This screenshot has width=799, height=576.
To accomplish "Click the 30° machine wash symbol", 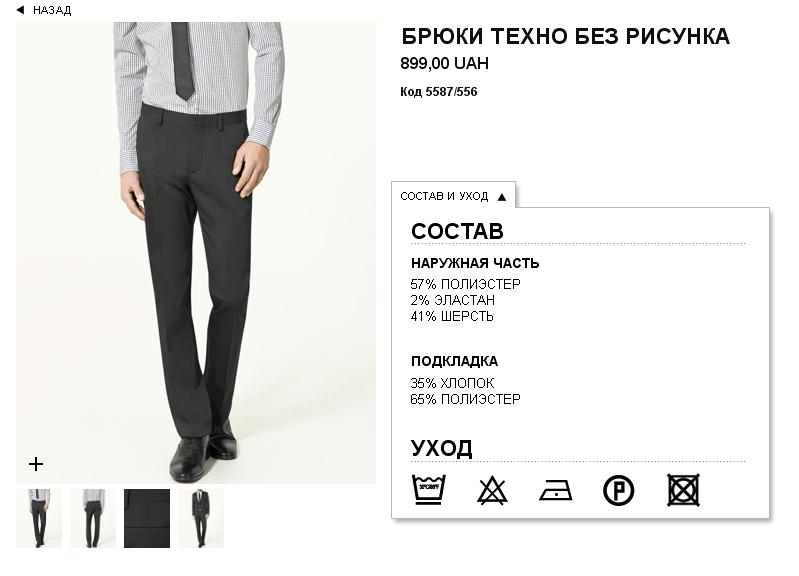I will click(428, 490).
